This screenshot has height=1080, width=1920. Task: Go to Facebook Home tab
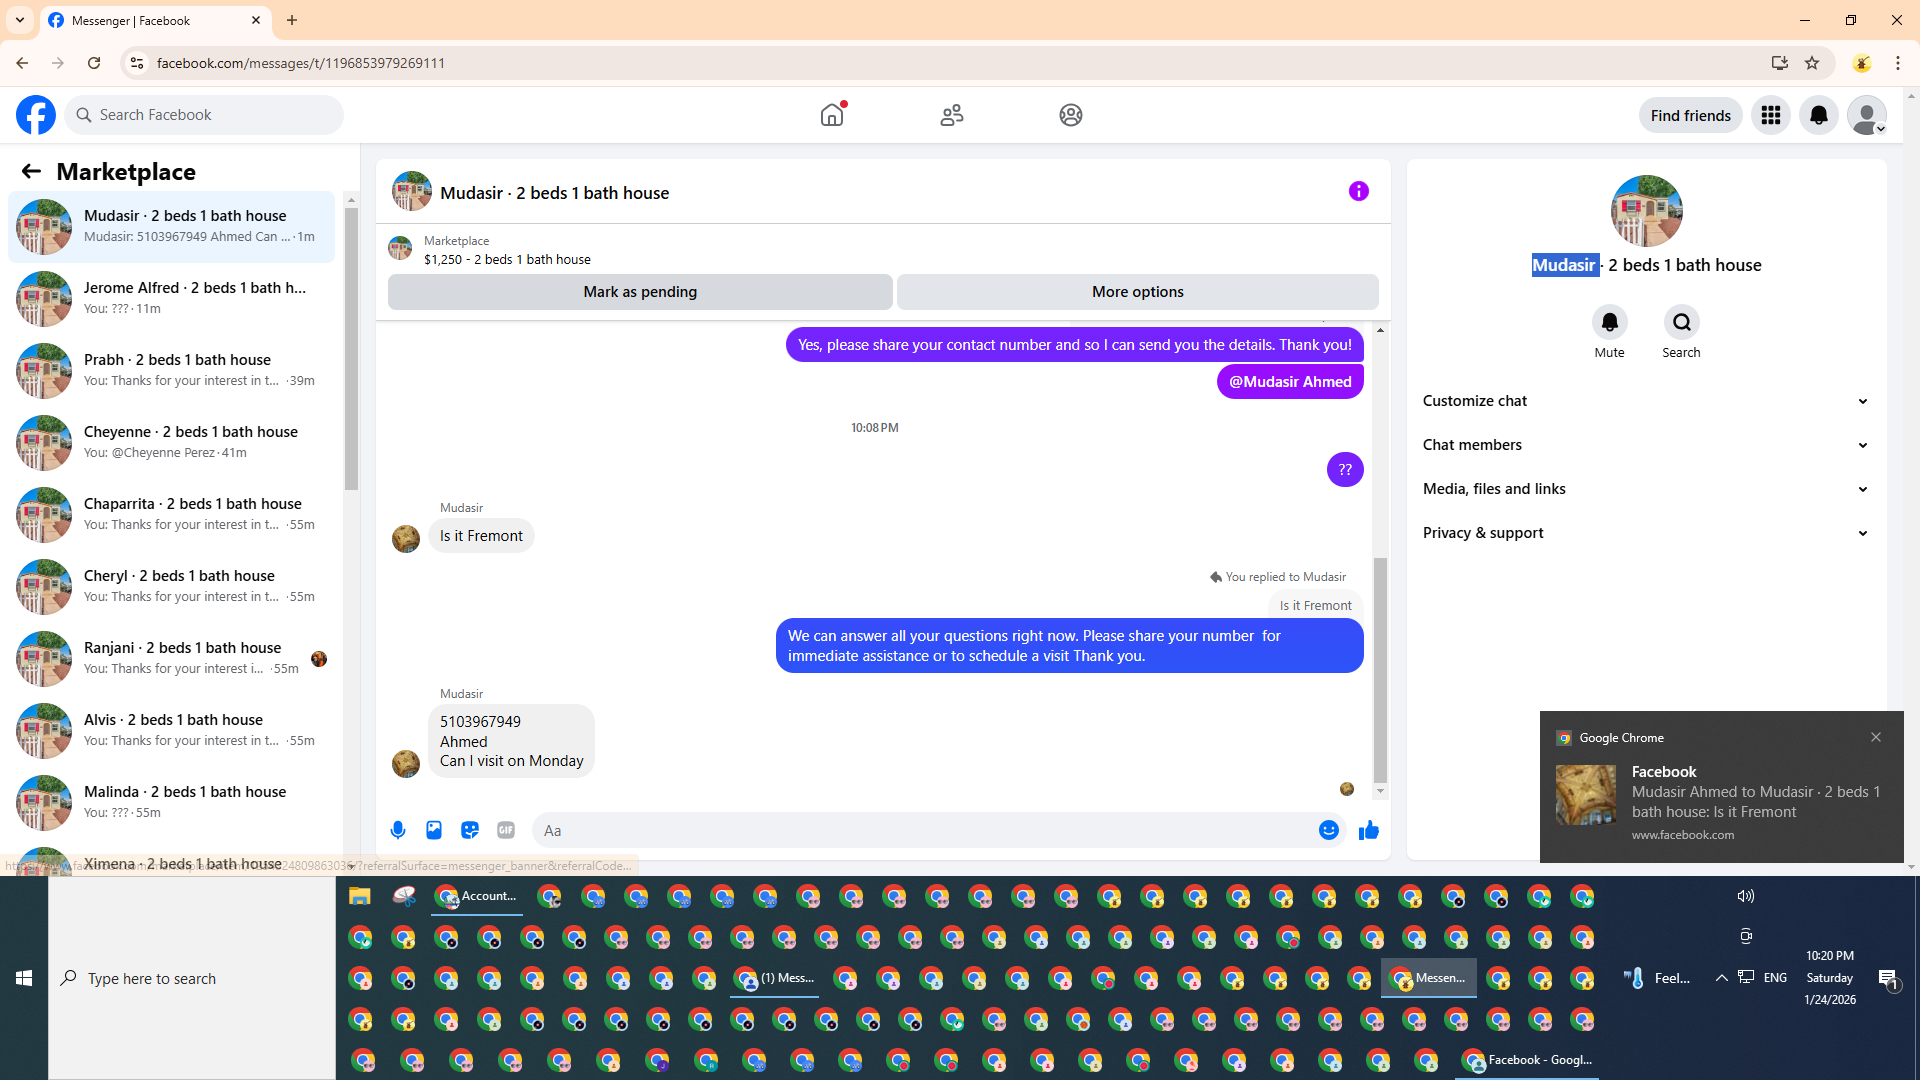point(832,115)
